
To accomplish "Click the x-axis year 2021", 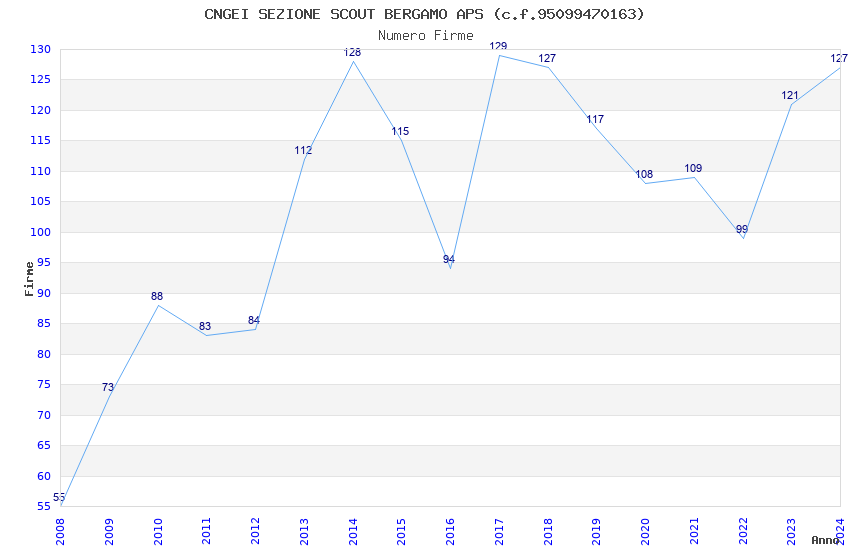I will coord(694,532).
